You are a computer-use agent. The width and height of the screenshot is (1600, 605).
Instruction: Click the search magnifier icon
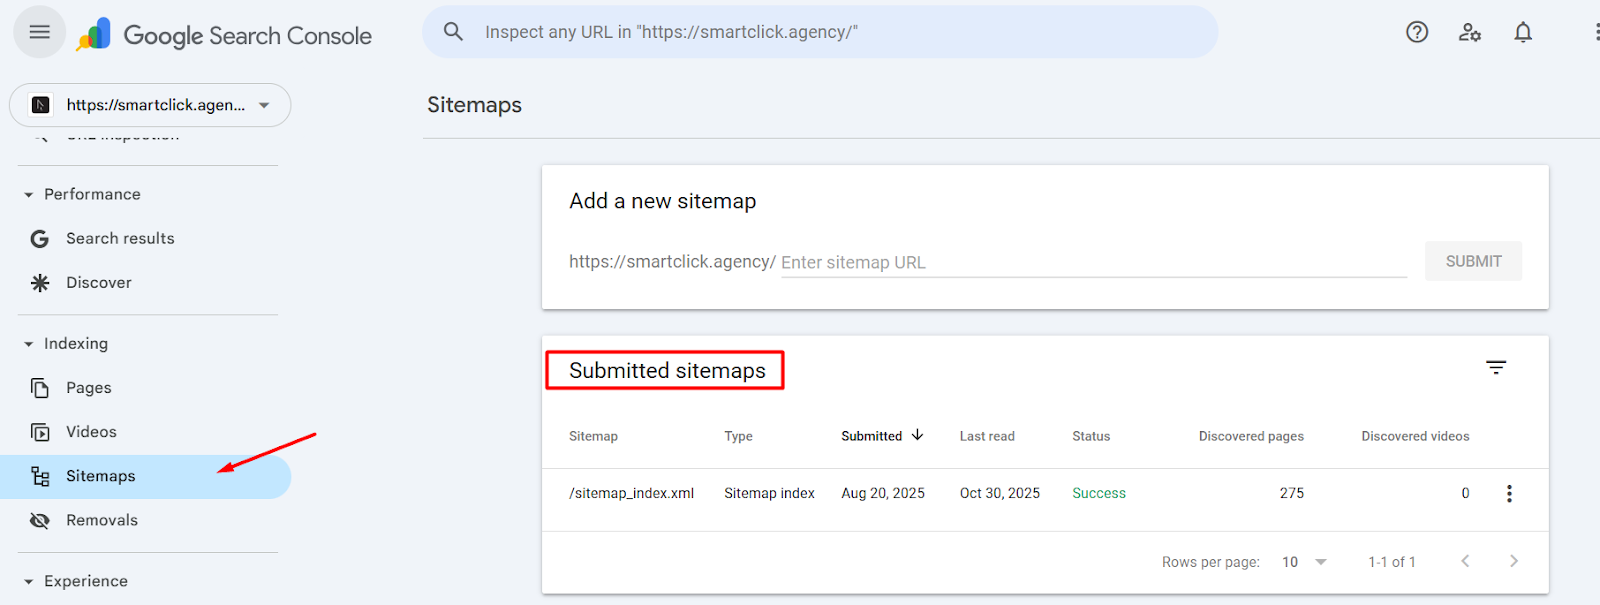point(453,32)
